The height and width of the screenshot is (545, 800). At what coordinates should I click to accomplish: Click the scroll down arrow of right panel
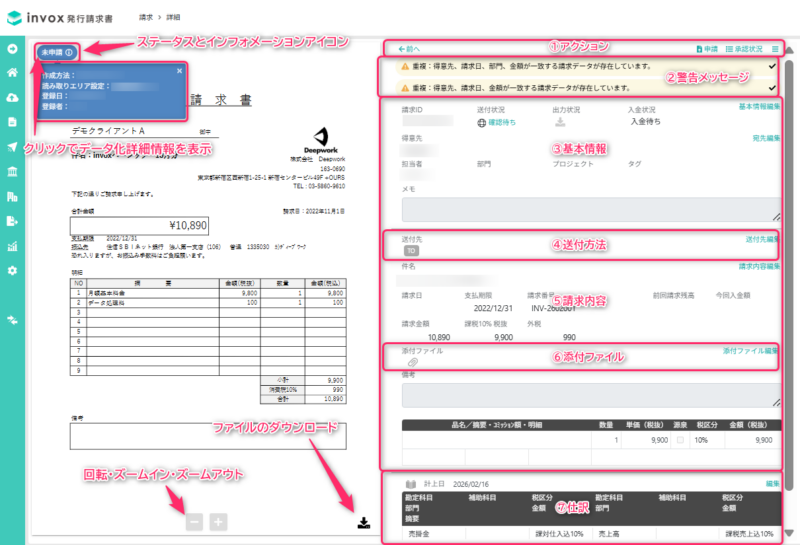(789, 532)
